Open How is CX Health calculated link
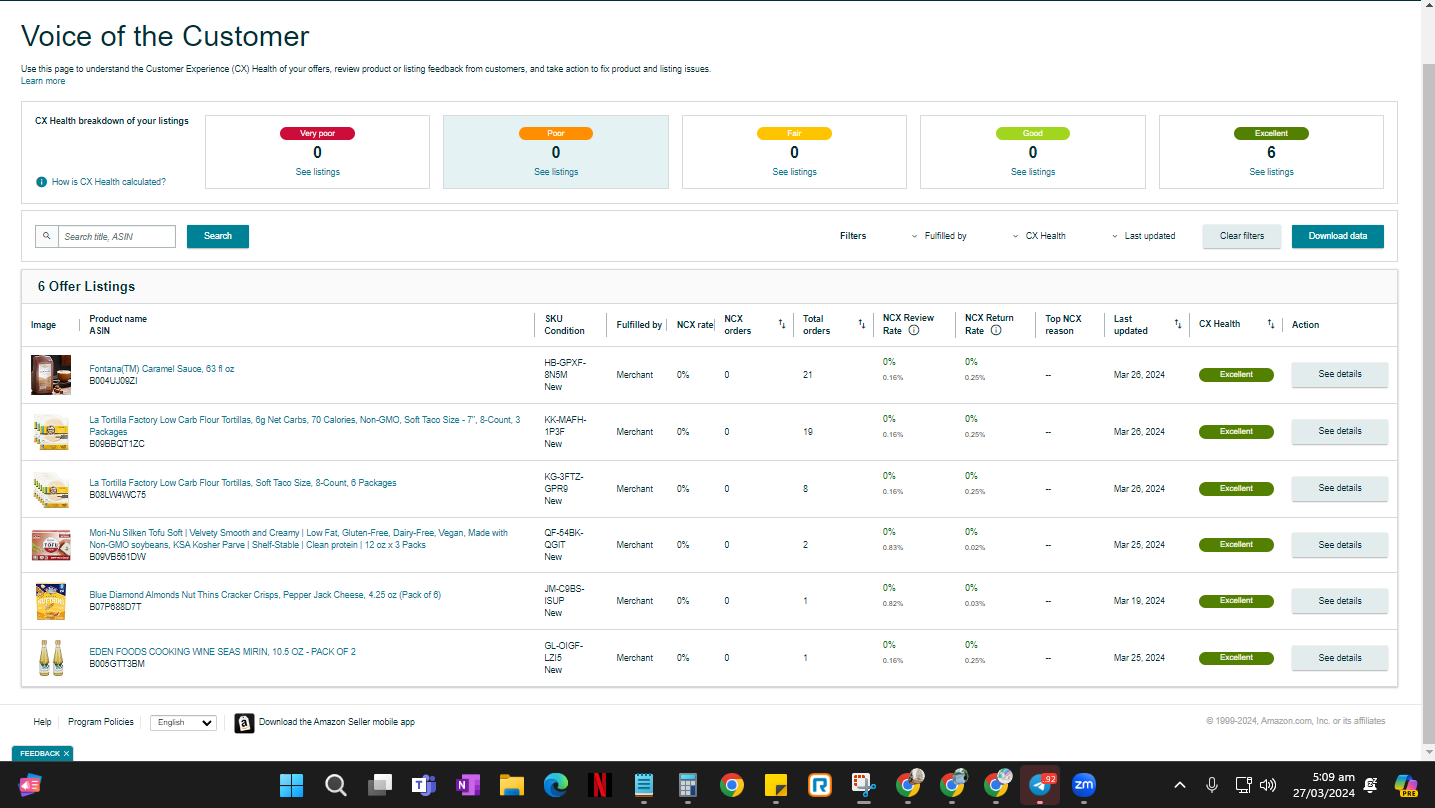Image resolution: width=1435 pixels, height=808 pixels. pos(109,182)
